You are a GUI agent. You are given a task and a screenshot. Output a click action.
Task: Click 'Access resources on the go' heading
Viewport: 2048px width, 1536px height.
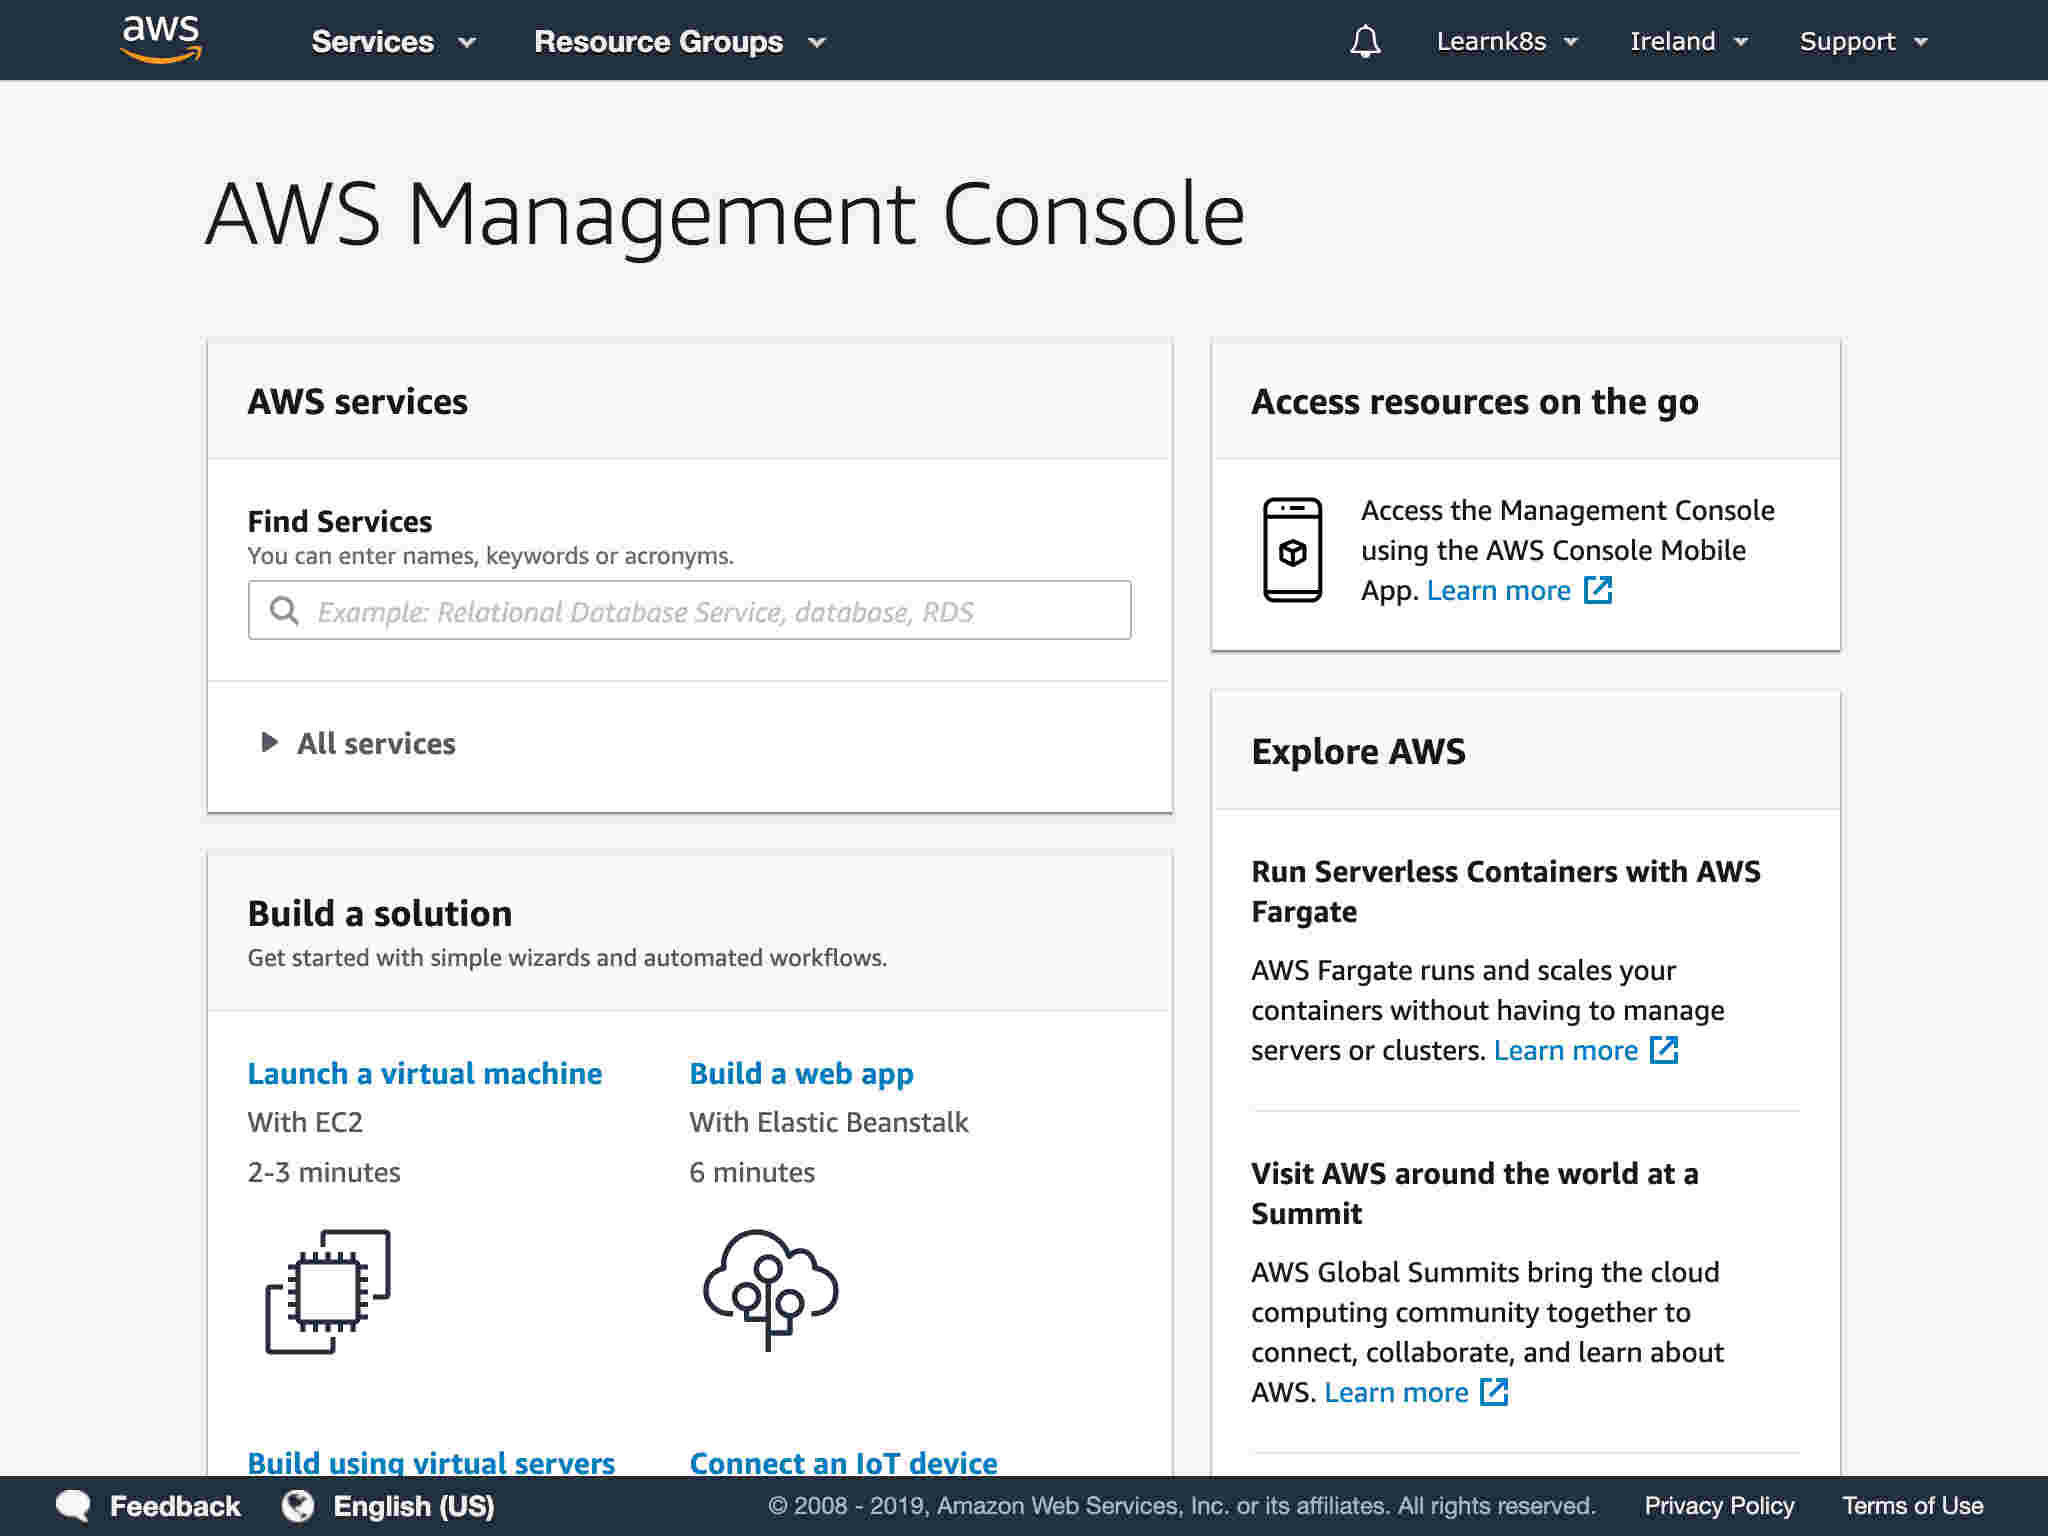pos(1475,401)
